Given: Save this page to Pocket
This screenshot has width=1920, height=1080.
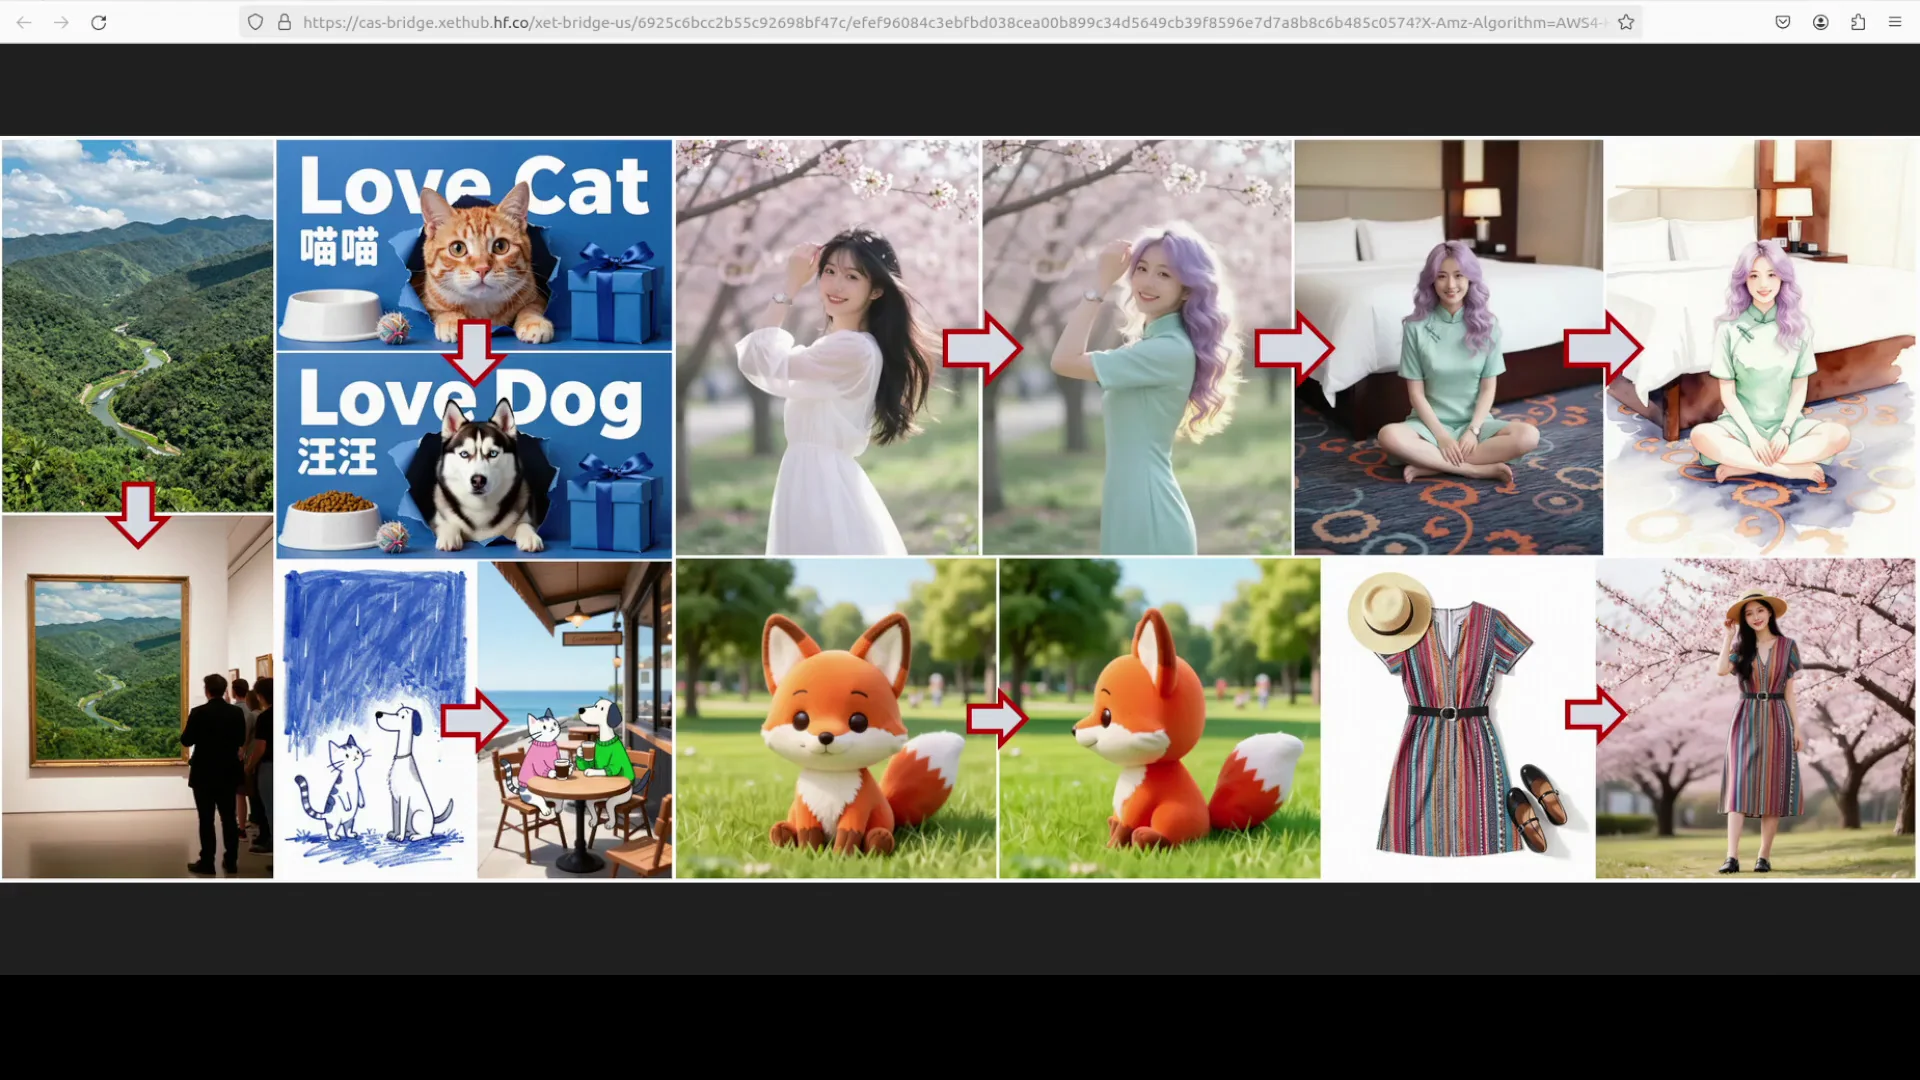Looking at the screenshot, I should (1782, 22).
